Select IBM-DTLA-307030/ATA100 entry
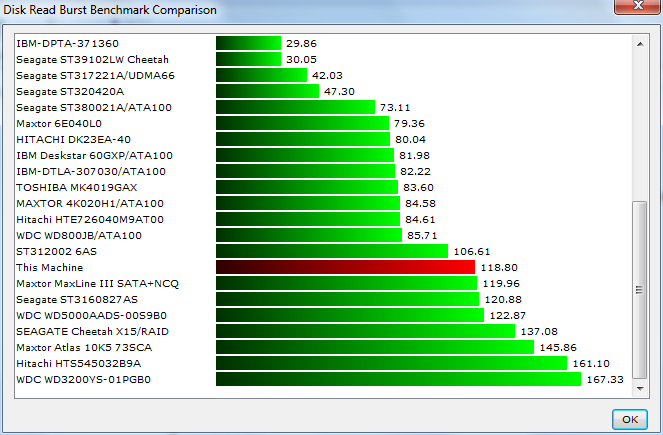Image resolution: width=663 pixels, height=435 pixels. tap(91, 172)
